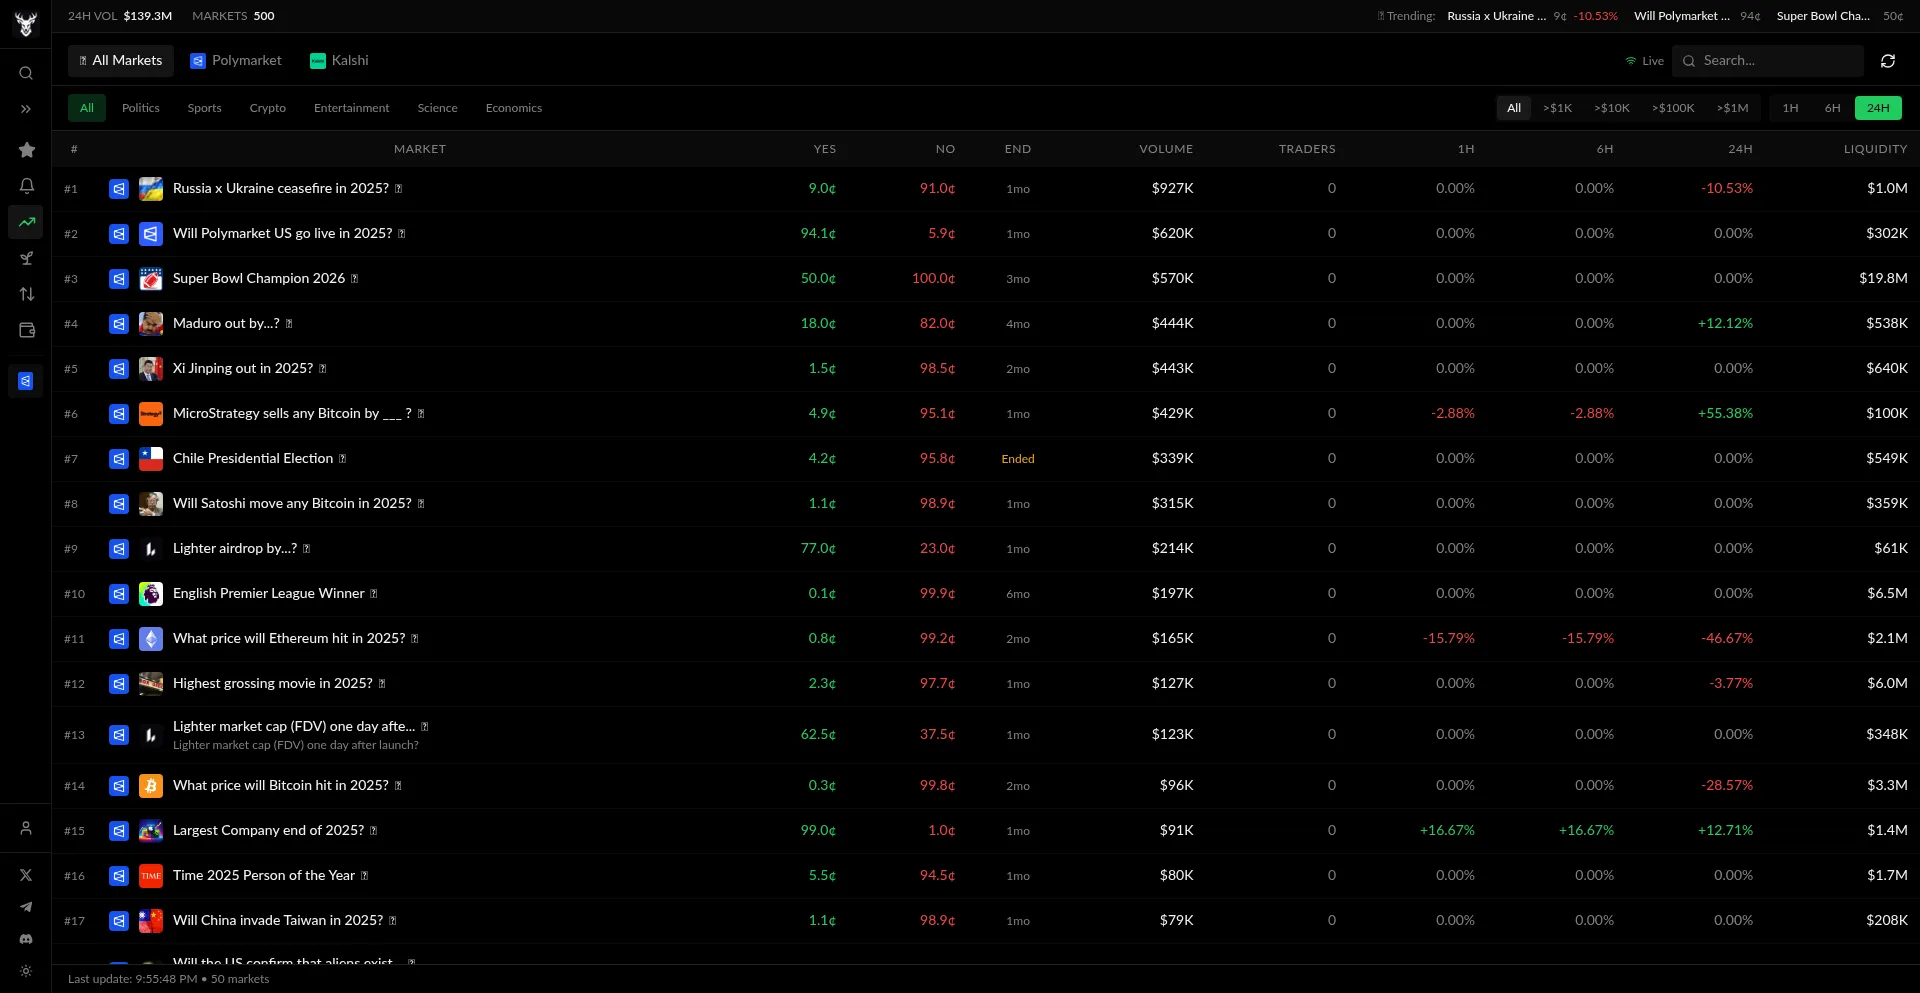Open the Maduro out by...? market
Image resolution: width=1920 pixels, height=993 pixels.
pyautogui.click(x=226, y=323)
